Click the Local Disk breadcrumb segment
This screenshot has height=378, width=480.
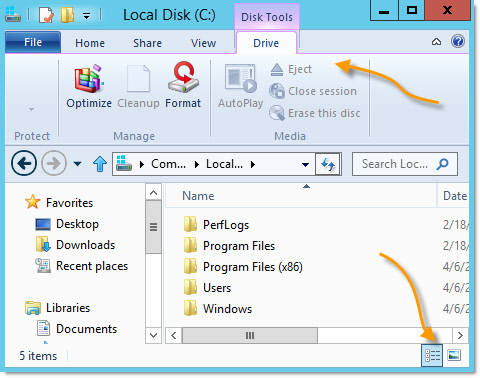pyautogui.click(x=224, y=164)
